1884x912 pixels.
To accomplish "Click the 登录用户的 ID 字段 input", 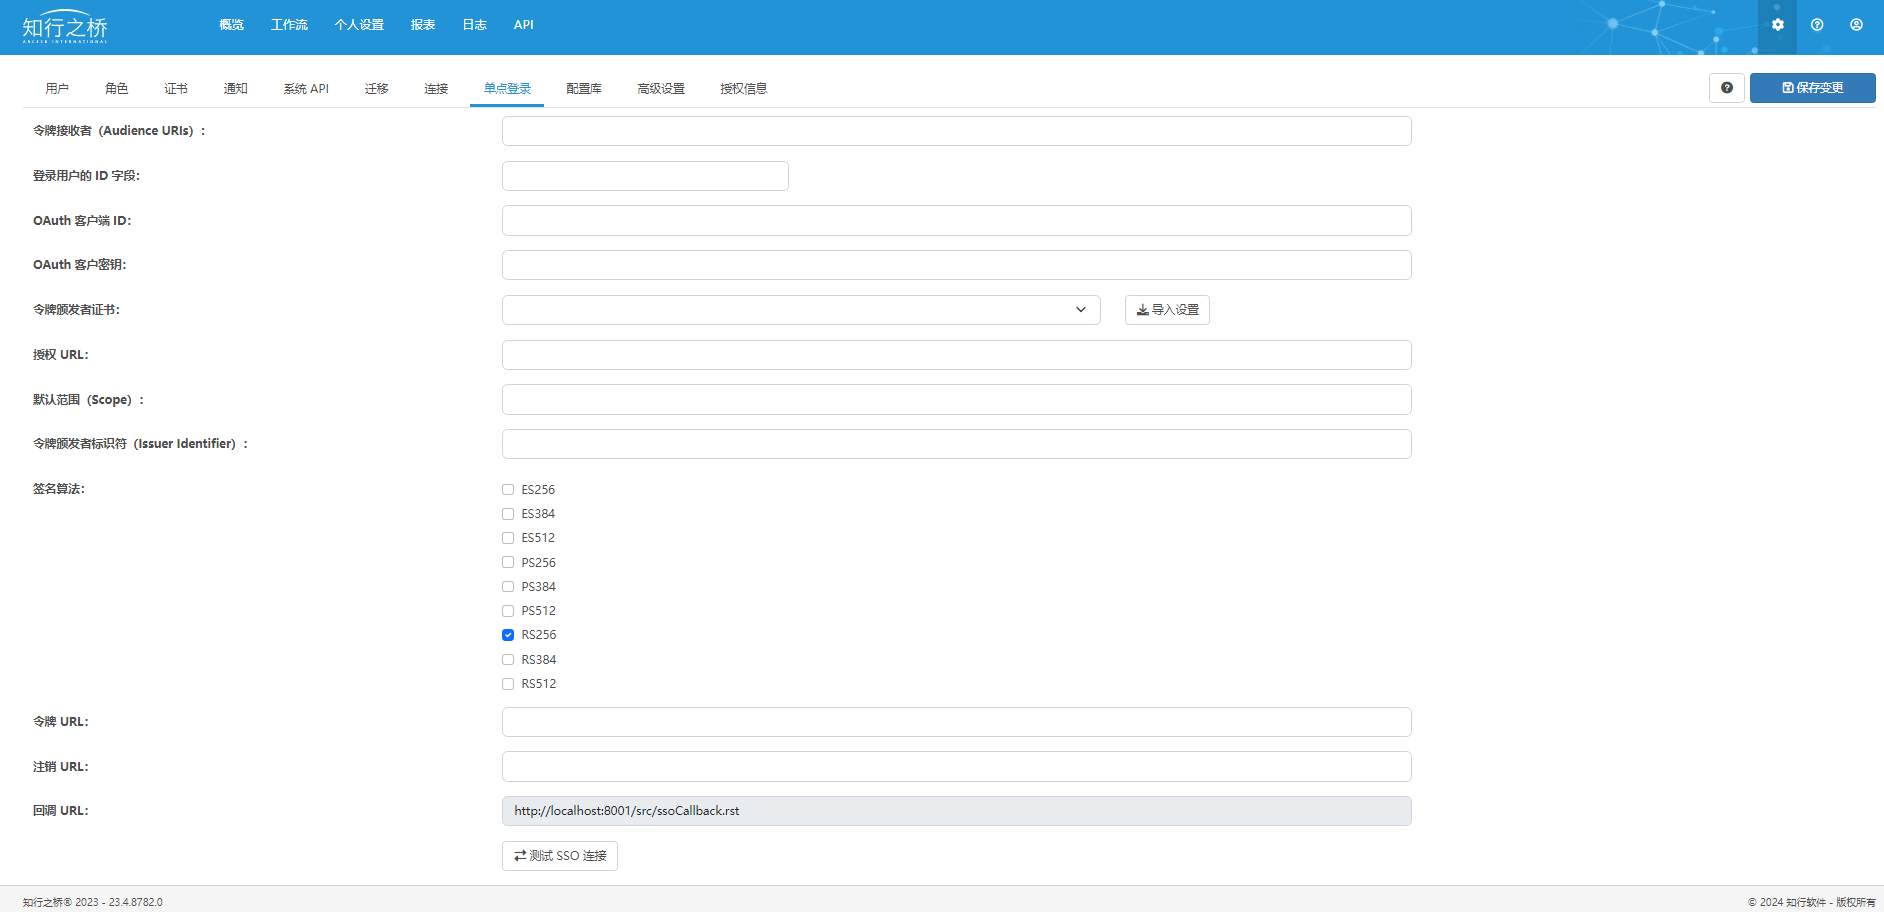I will click(645, 176).
